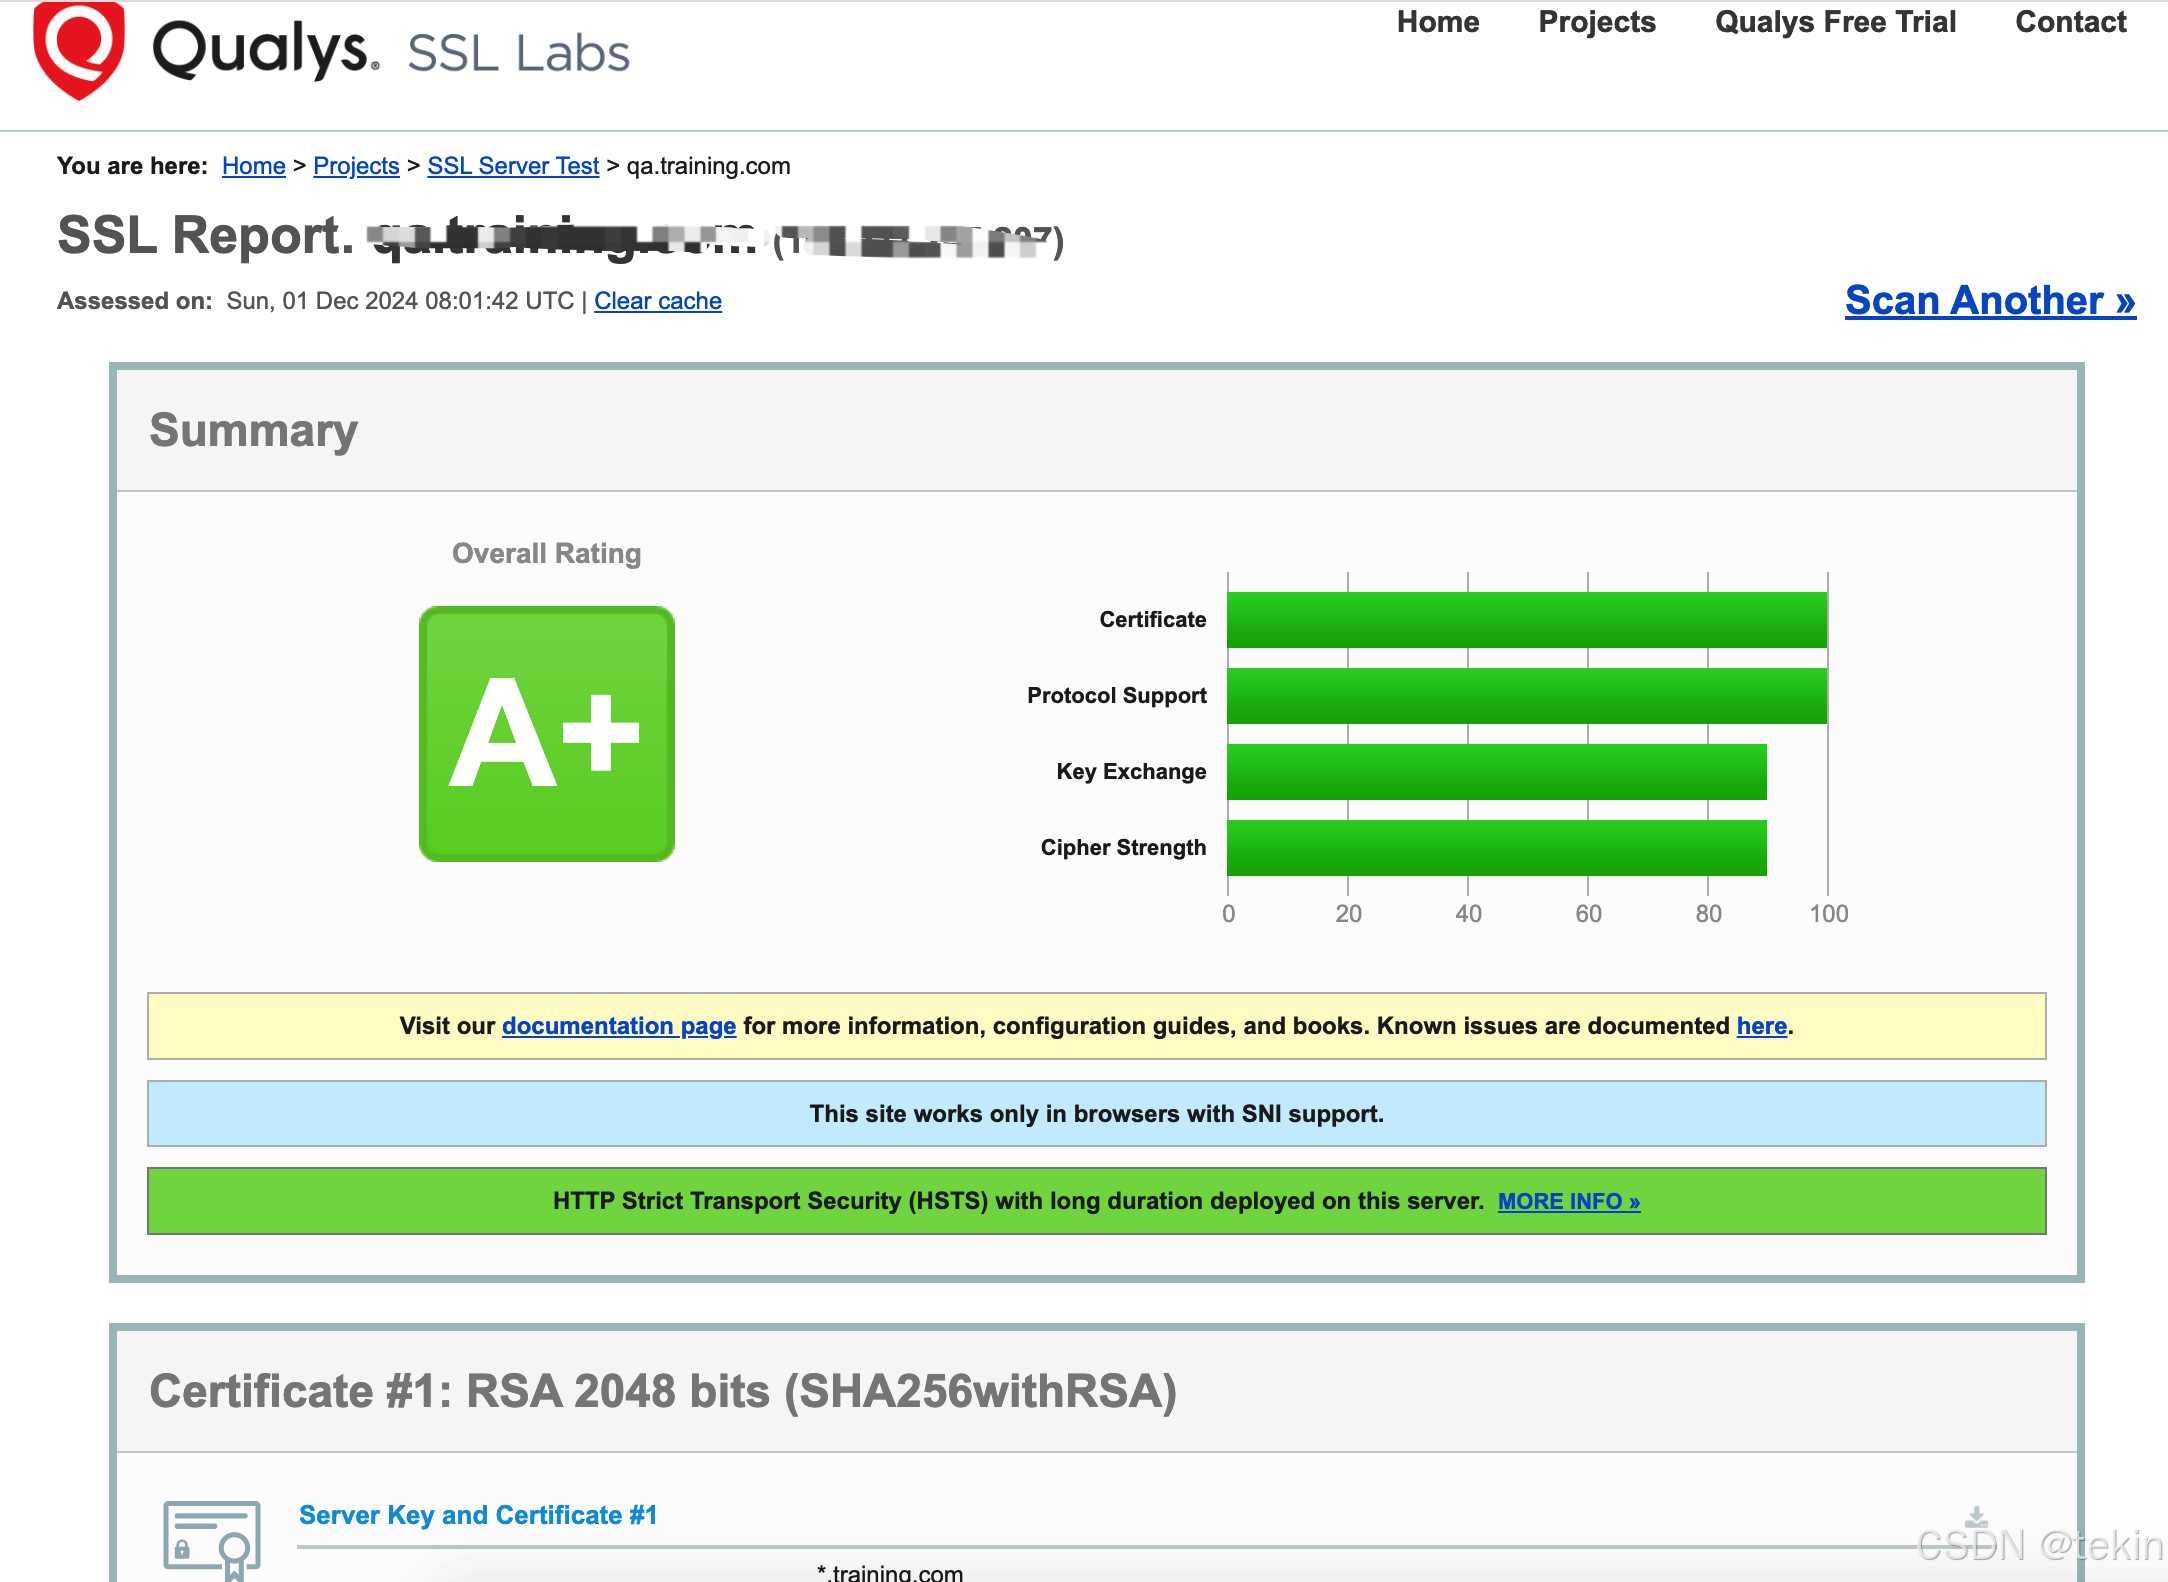Open the Home menu item
2168x1582 pixels.
click(x=1438, y=22)
